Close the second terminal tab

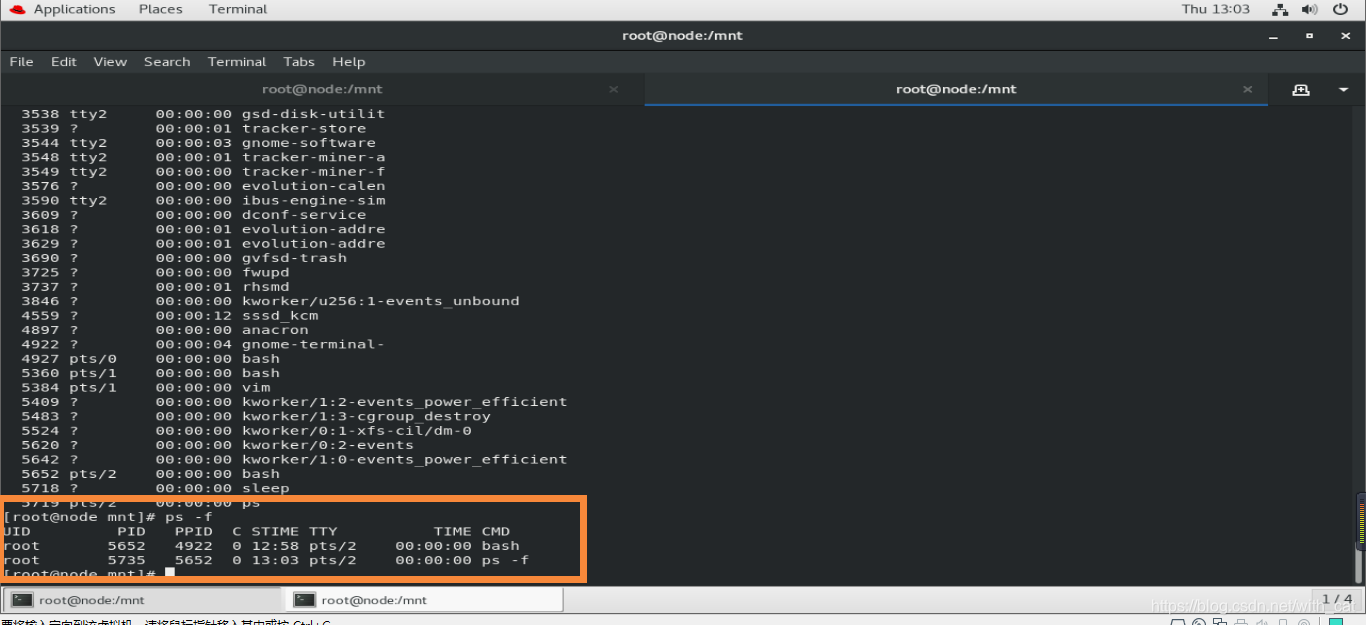(x=1247, y=89)
